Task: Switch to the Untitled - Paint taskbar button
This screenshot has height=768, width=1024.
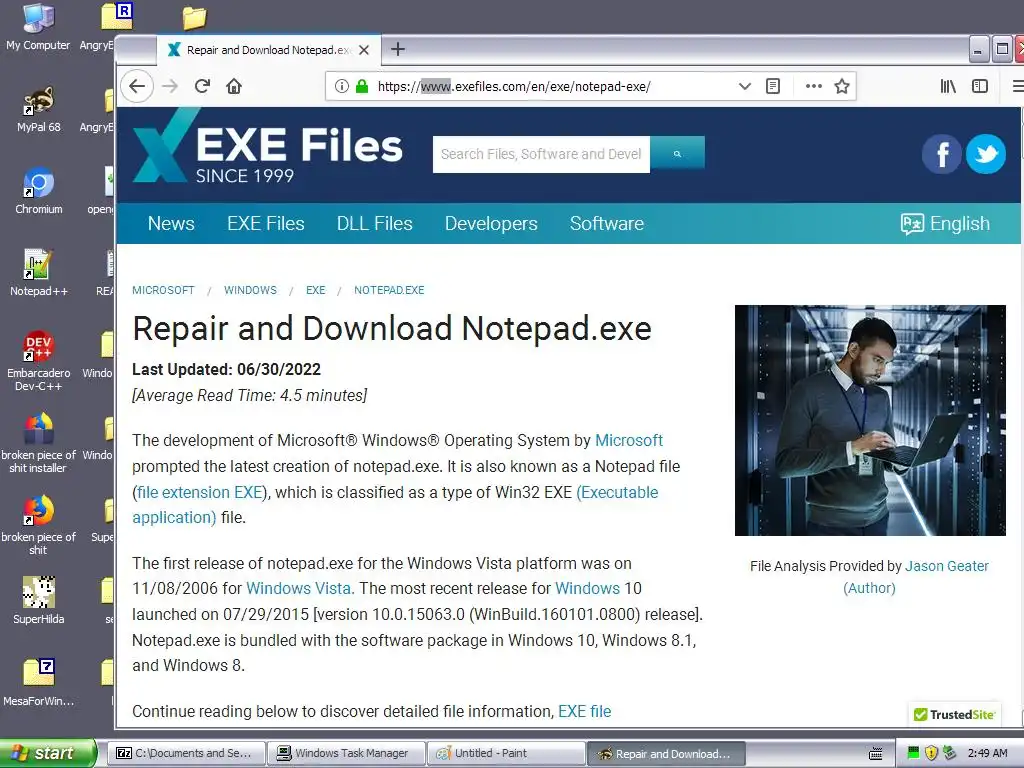Action: tap(506, 753)
